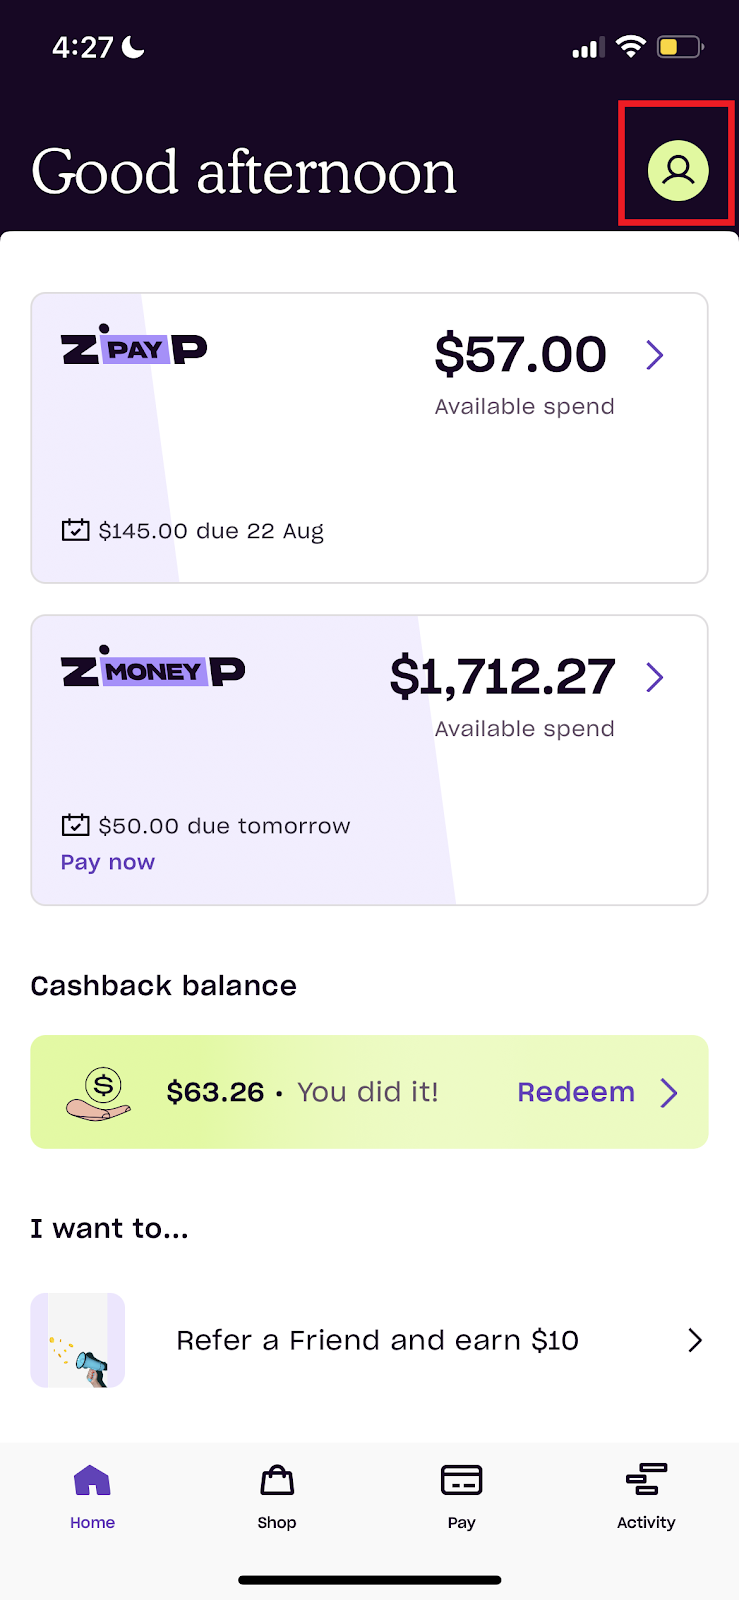Go to the Activity tab
The height and width of the screenshot is (1600, 739).
pos(646,1496)
